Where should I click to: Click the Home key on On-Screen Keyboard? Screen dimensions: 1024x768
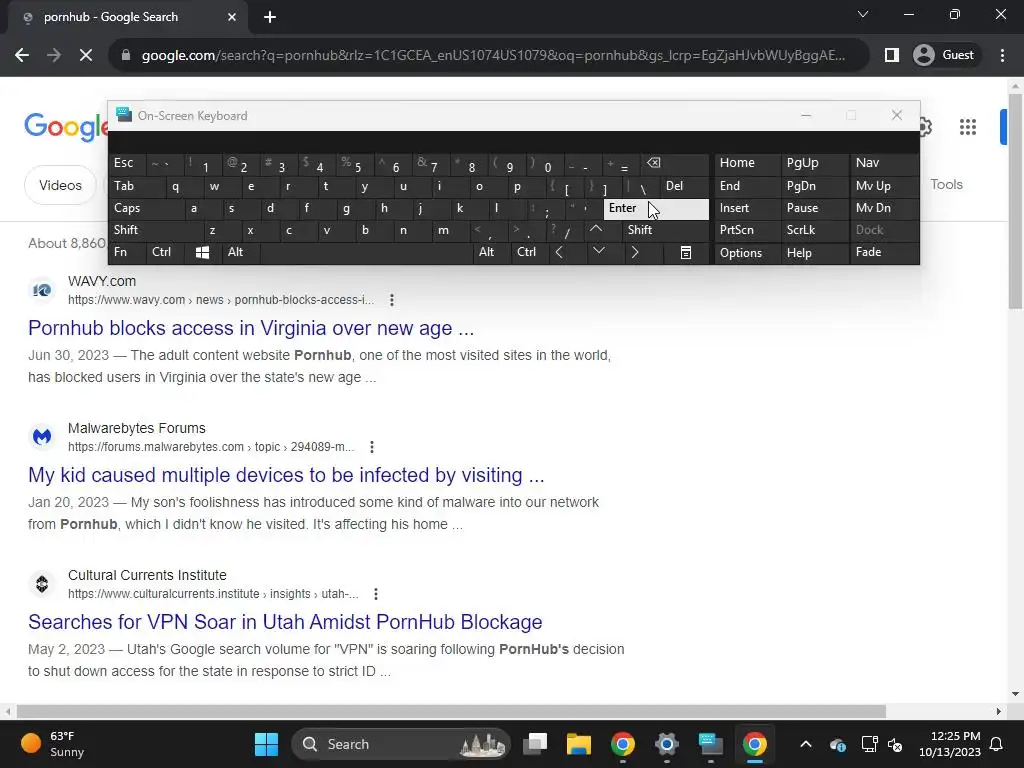coord(747,163)
